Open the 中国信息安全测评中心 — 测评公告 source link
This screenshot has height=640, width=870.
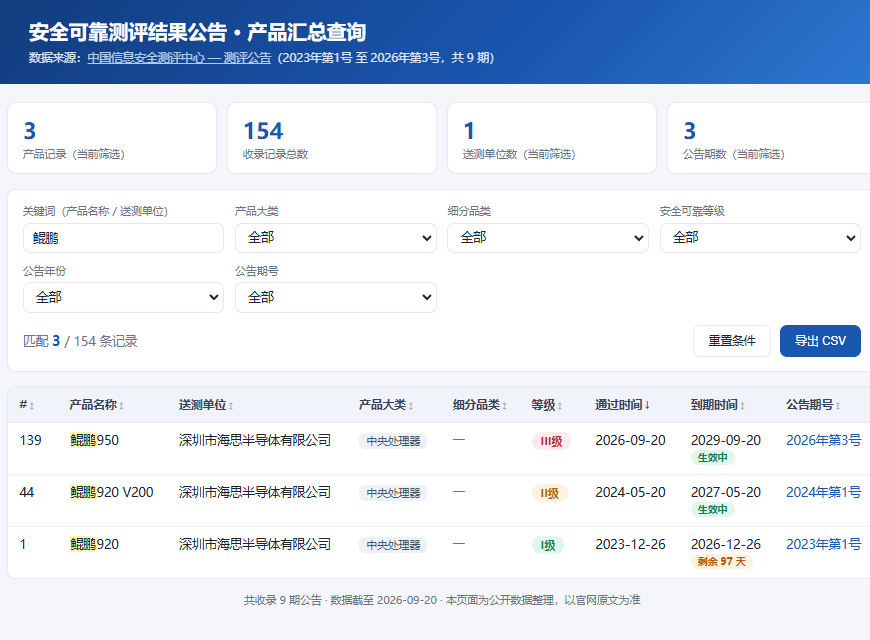pyautogui.click(x=179, y=58)
